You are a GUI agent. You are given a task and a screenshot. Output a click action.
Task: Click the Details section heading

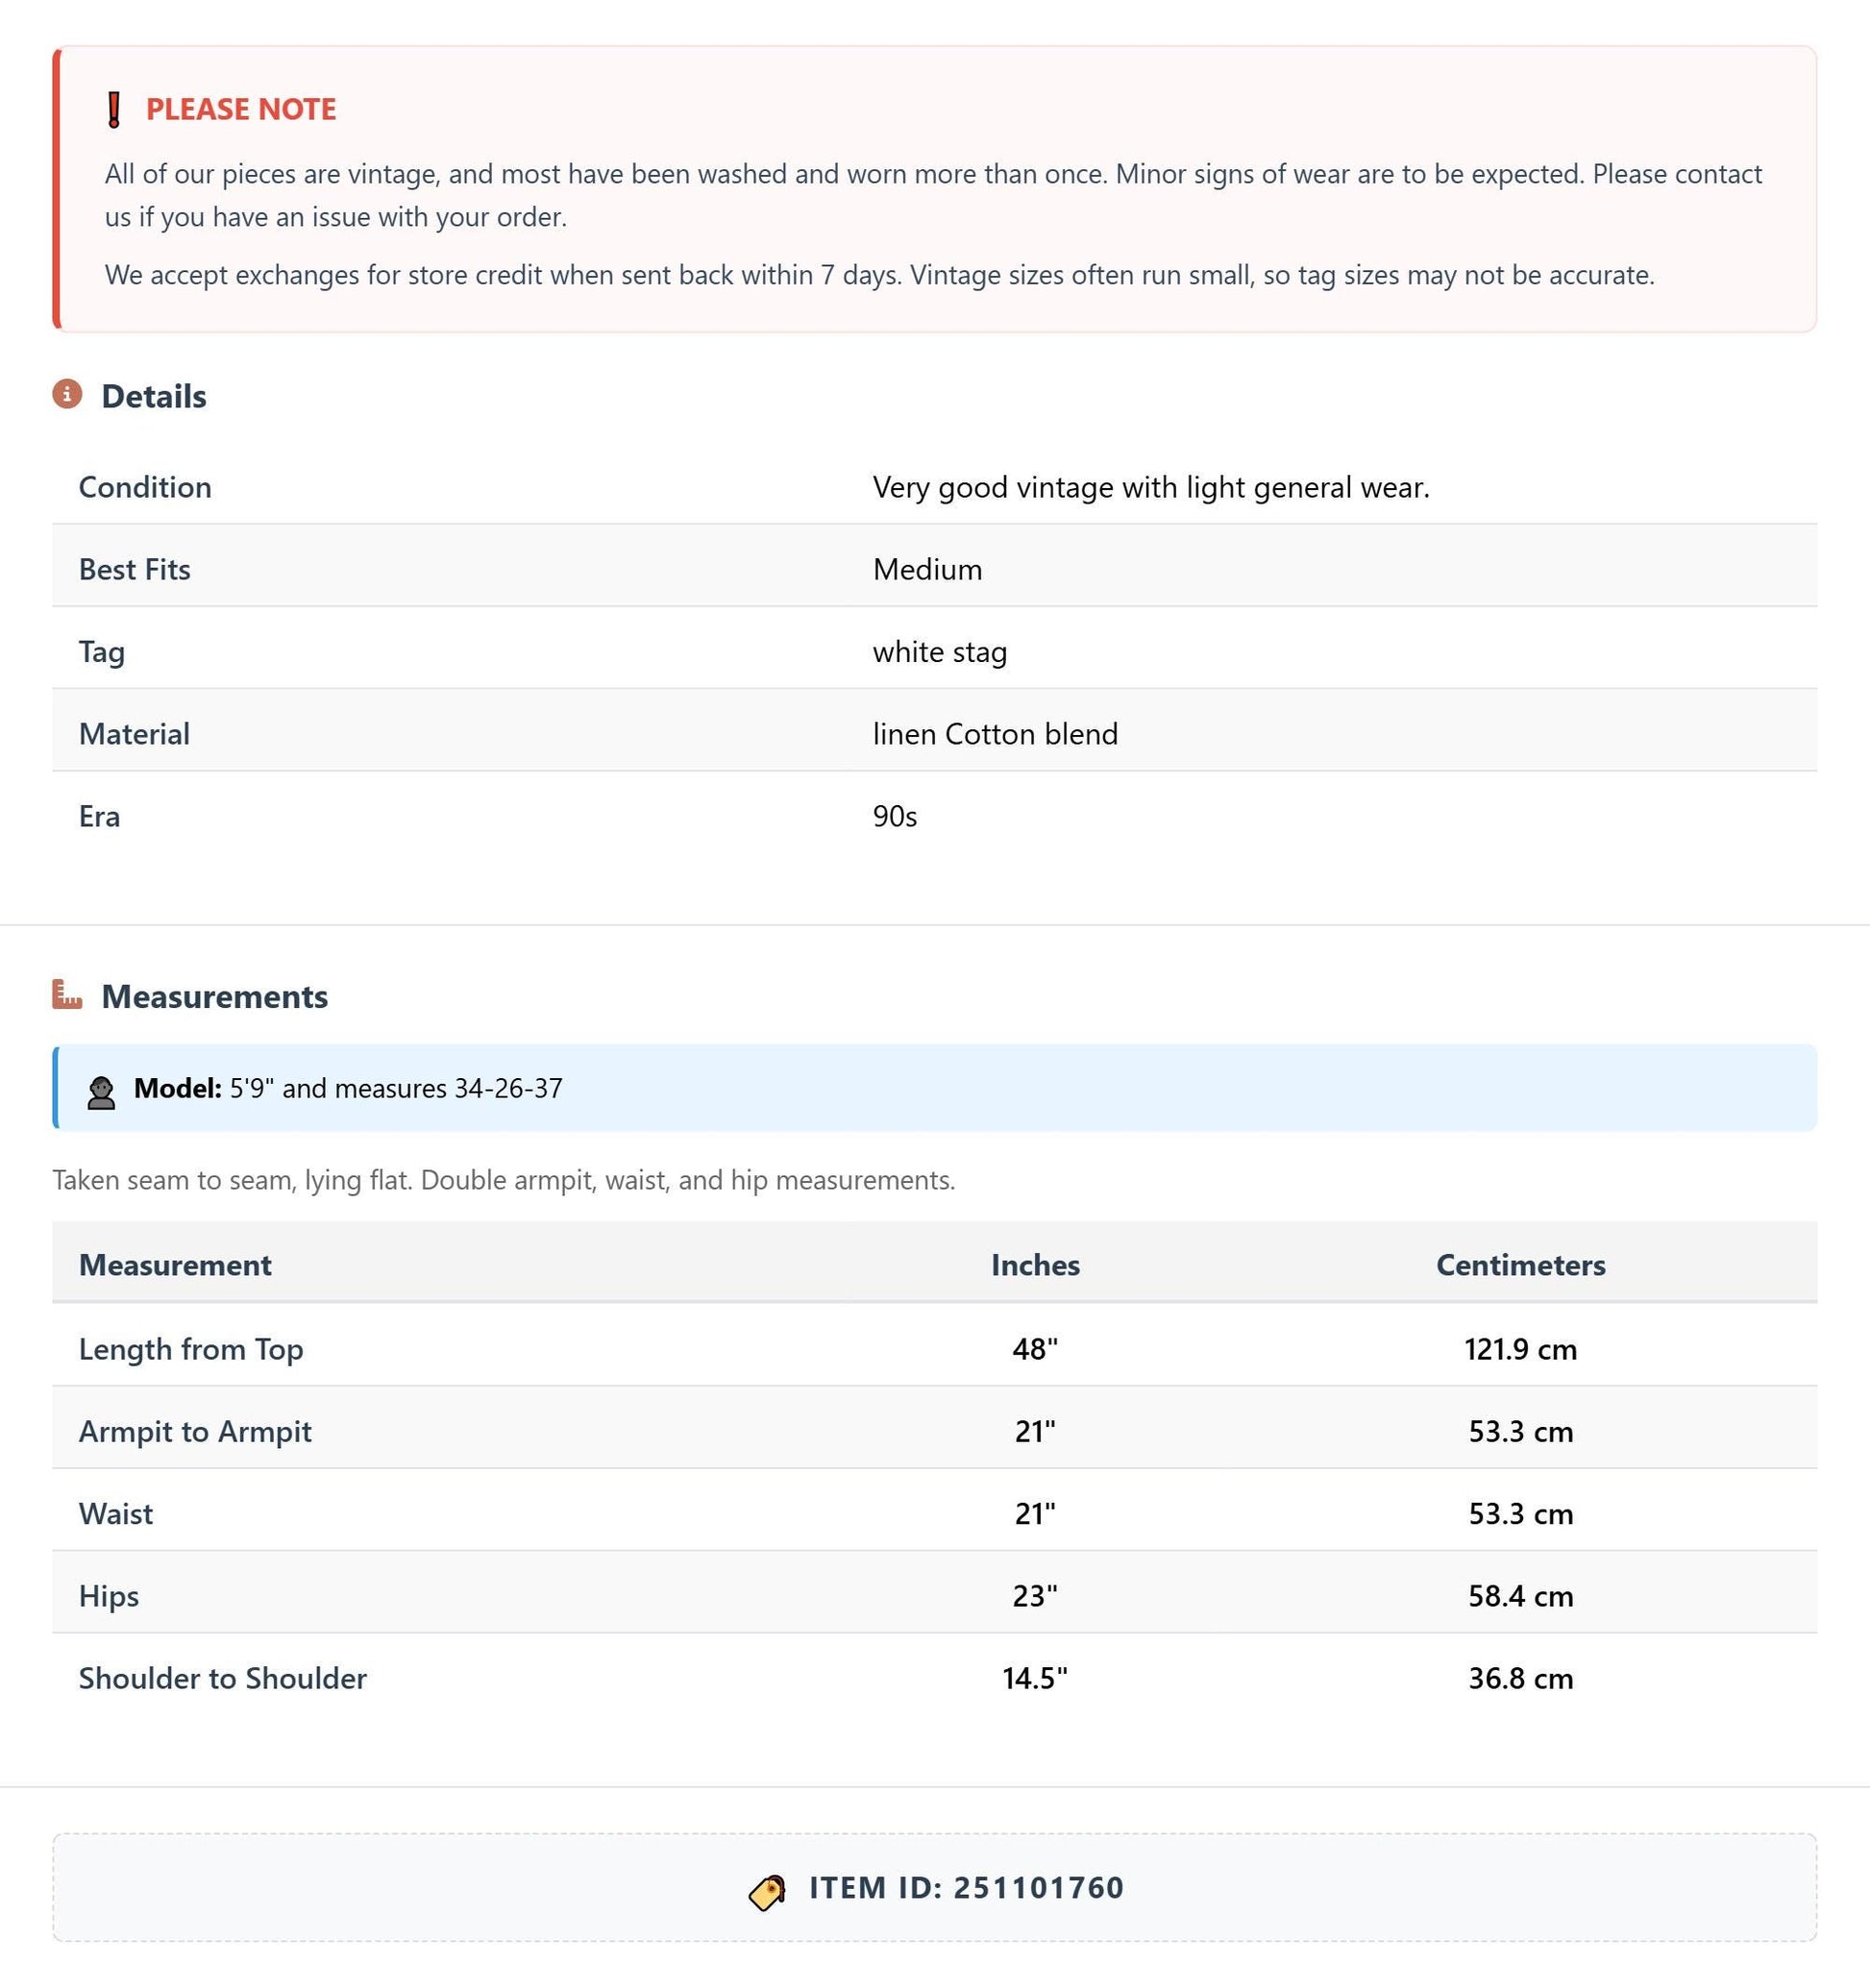coord(154,396)
